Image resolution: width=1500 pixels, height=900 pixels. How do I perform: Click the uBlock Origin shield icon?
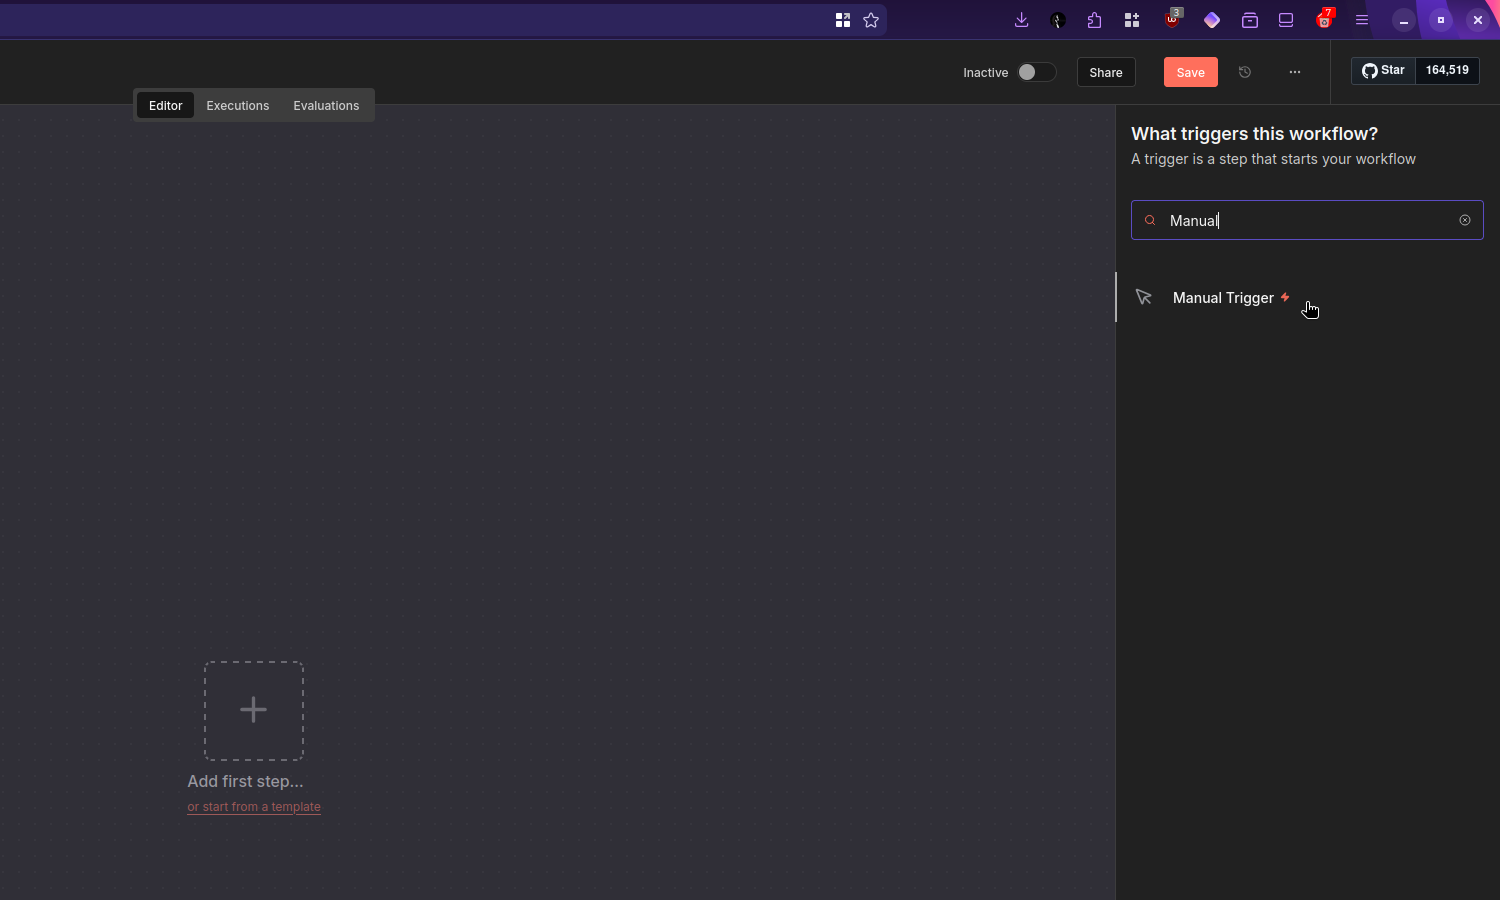[1172, 20]
